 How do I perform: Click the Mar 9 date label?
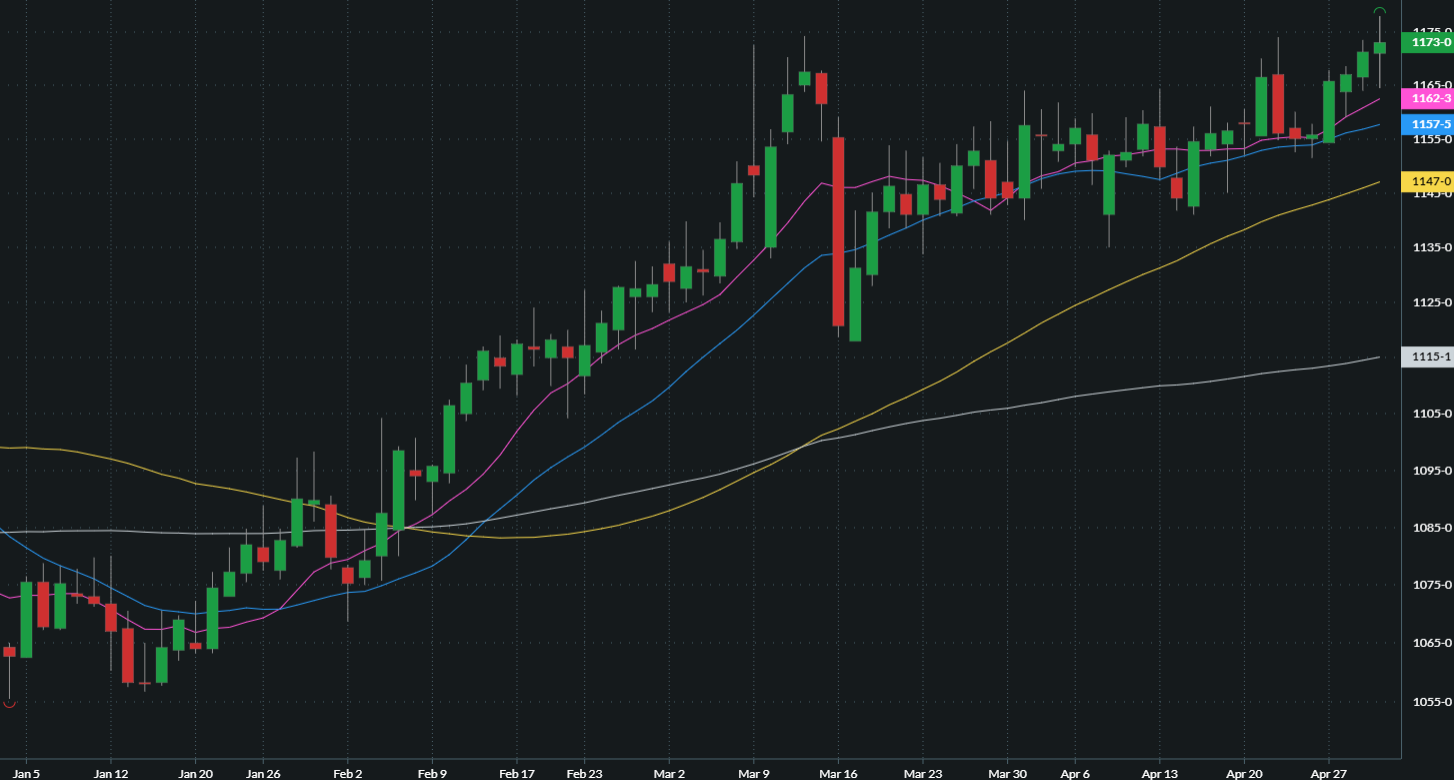753,772
